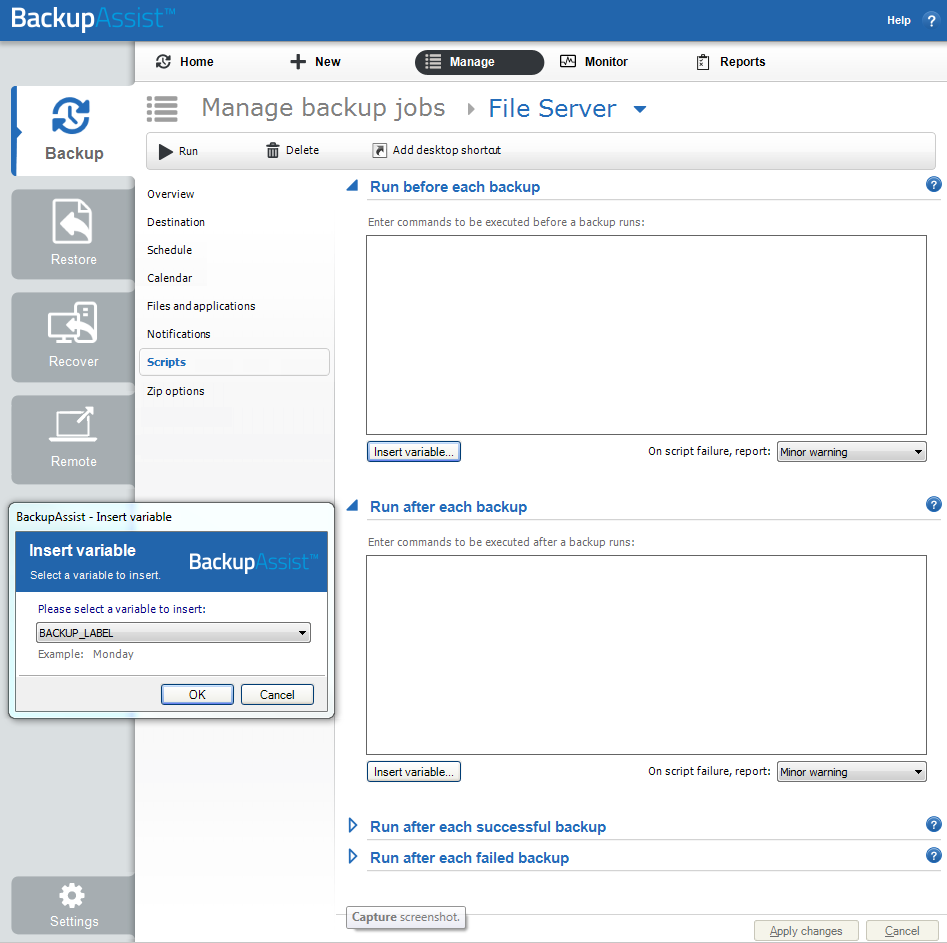Click Manage backup jobs breadcrumb
The width and height of the screenshot is (947, 943).
point(323,108)
